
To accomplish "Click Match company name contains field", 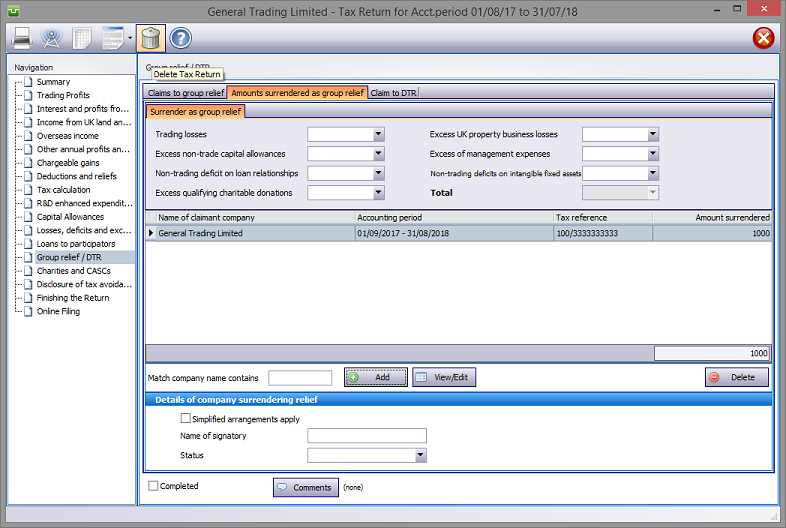I will (300, 378).
